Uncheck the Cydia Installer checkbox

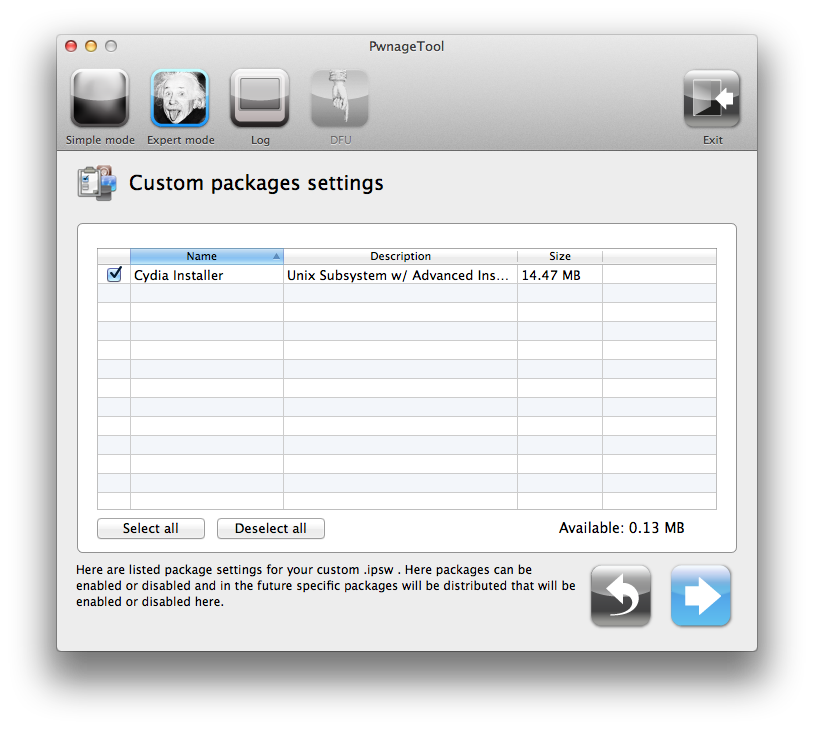114,274
